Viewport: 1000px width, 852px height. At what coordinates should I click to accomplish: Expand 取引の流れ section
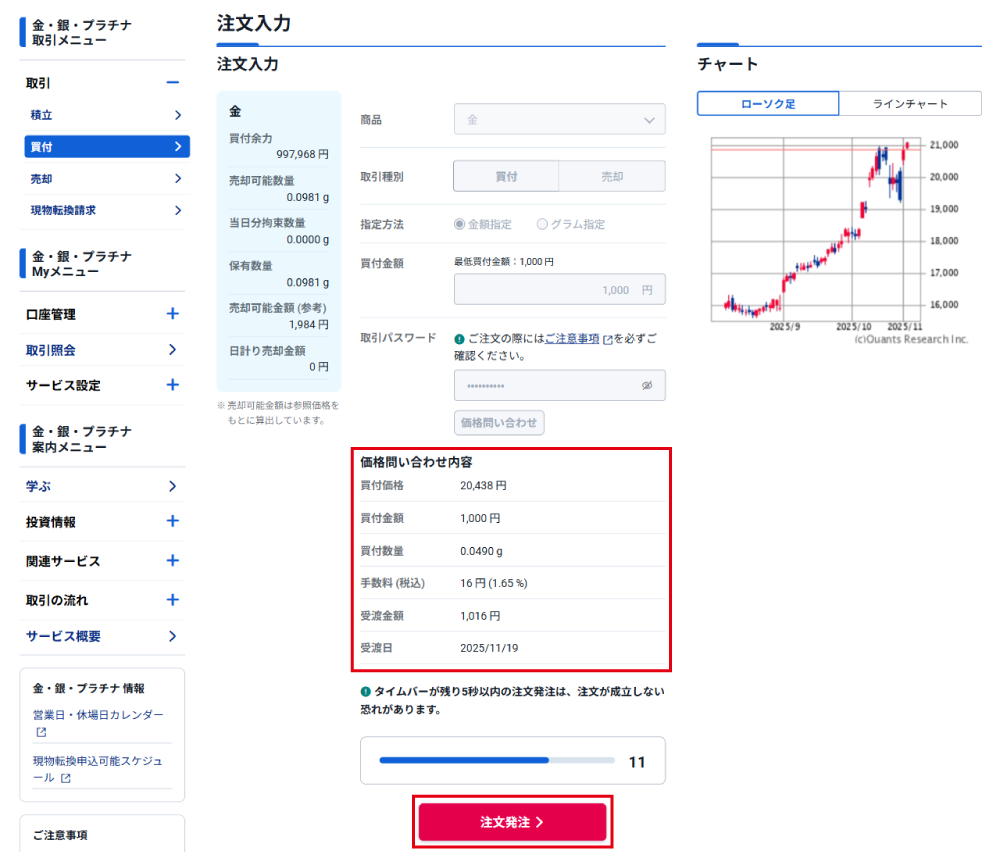click(172, 600)
